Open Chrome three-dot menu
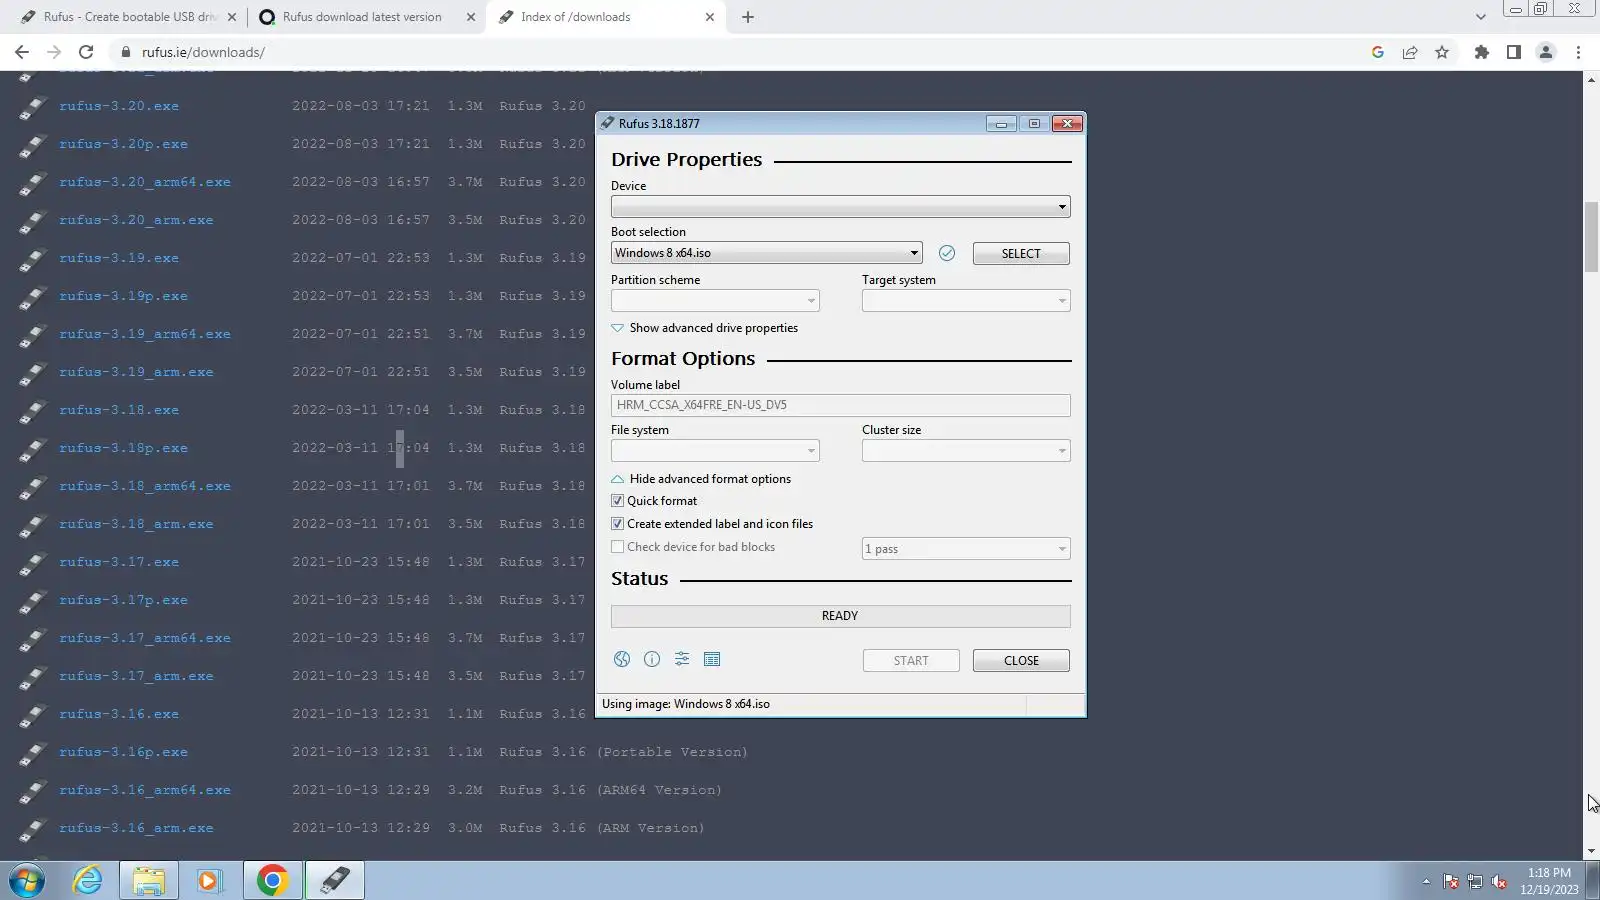This screenshot has width=1600, height=900. (x=1578, y=52)
